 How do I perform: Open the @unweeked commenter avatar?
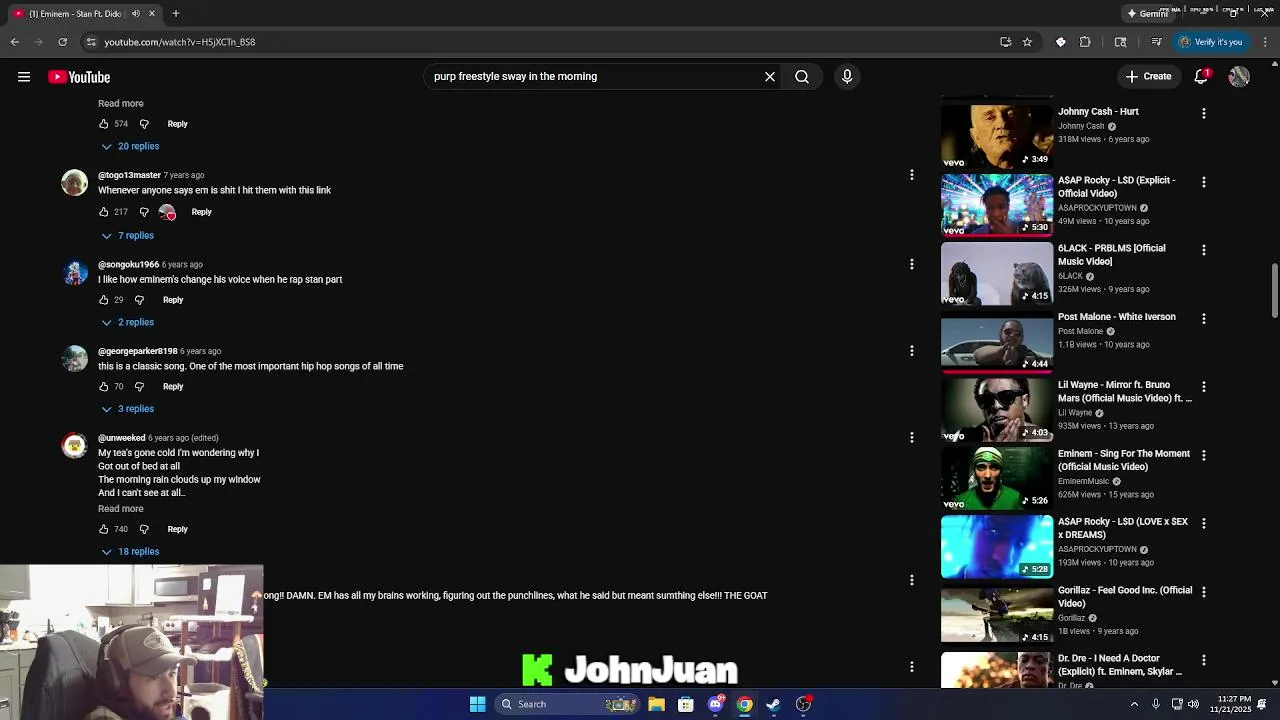pos(75,445)
